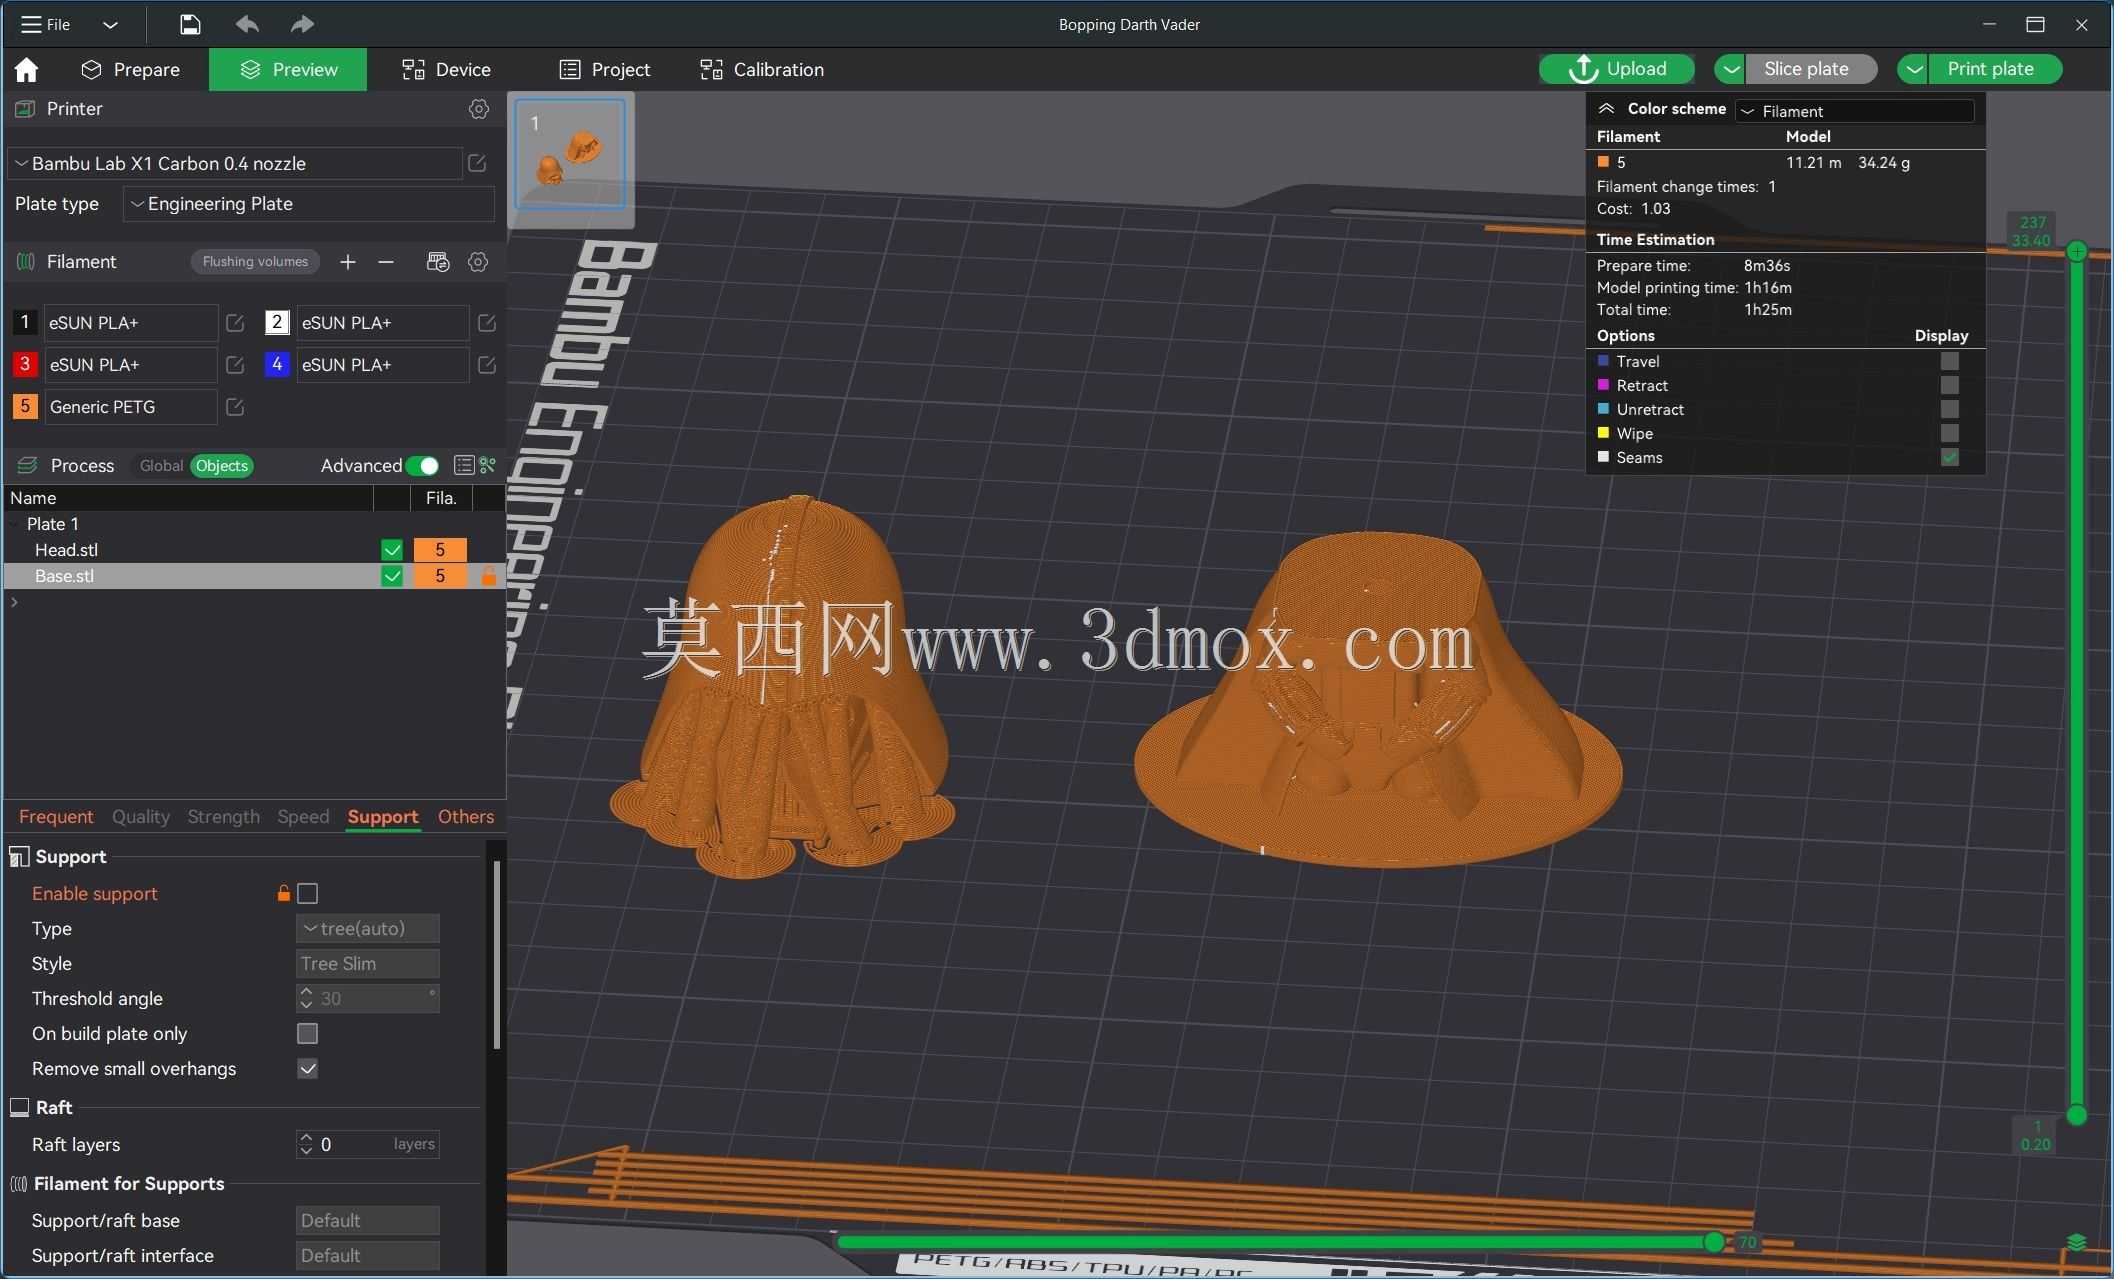Open filament settings gear icon

(478, 262)
